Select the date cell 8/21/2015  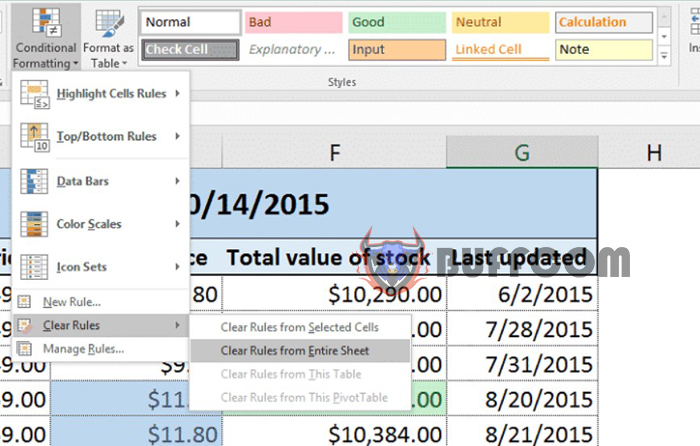coord(522,434)
